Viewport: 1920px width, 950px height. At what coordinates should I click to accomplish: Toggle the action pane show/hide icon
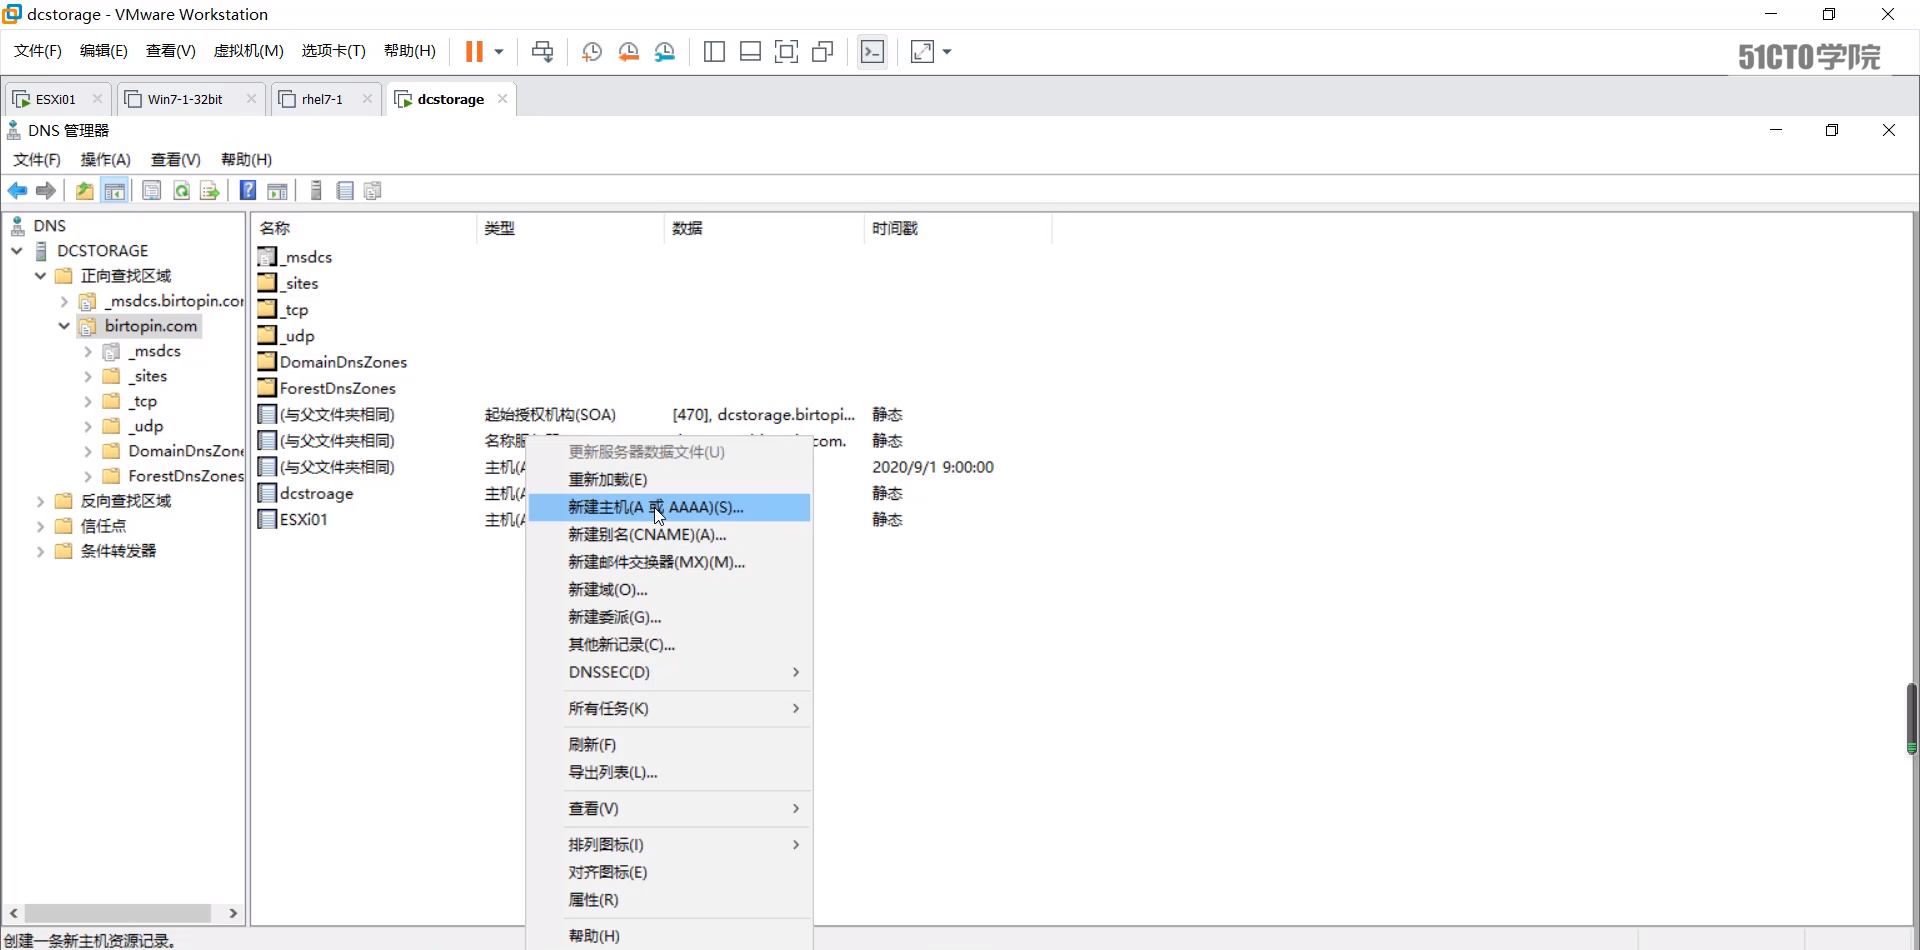click(x=278, y=191)
